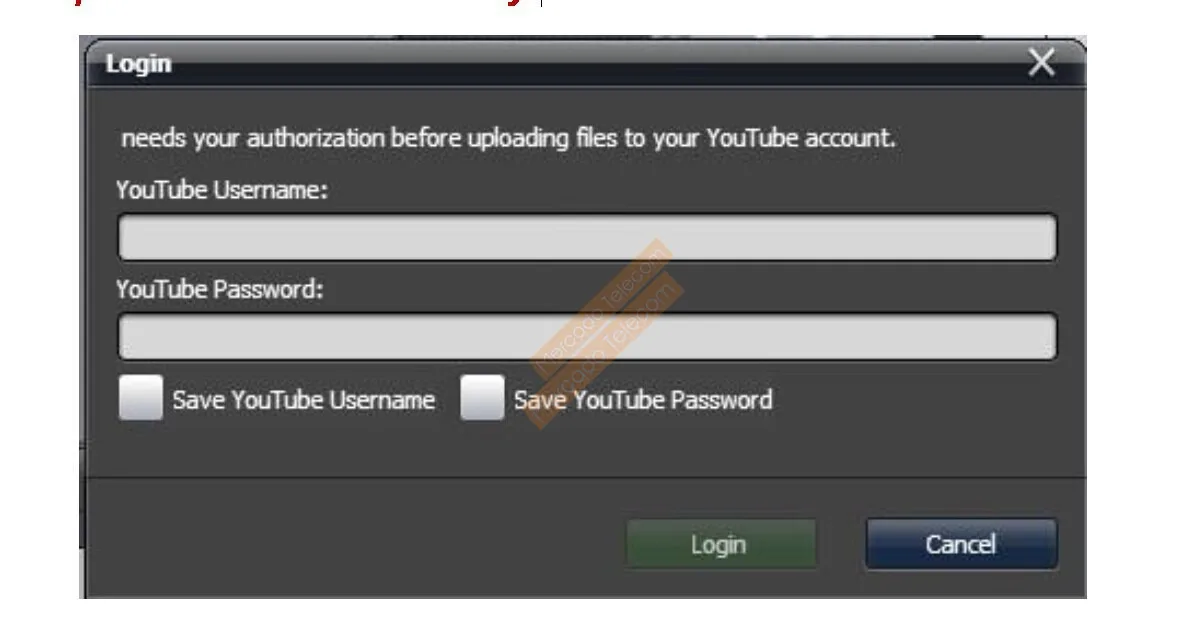The width and height of the screenshot is (1202, 618).
Task: Click the text caret above the dialog window
Action: pyautogui.click(x=541, y=3)
